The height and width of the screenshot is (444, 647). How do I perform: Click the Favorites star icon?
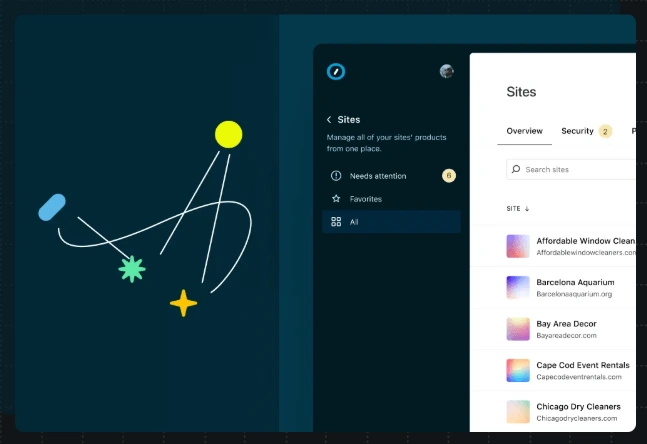click(336, 199)
